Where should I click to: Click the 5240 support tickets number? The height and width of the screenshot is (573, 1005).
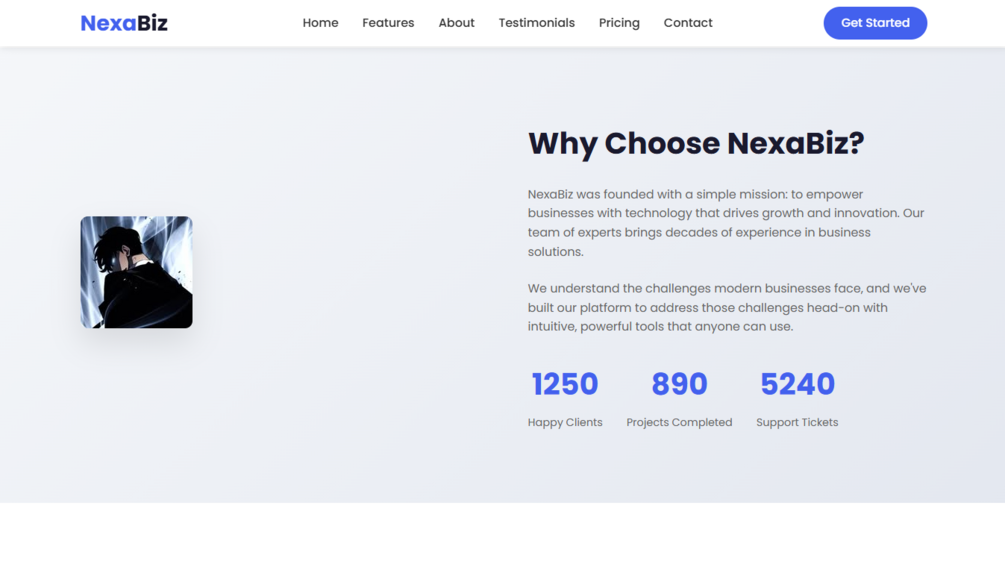[x=797, y=384]
